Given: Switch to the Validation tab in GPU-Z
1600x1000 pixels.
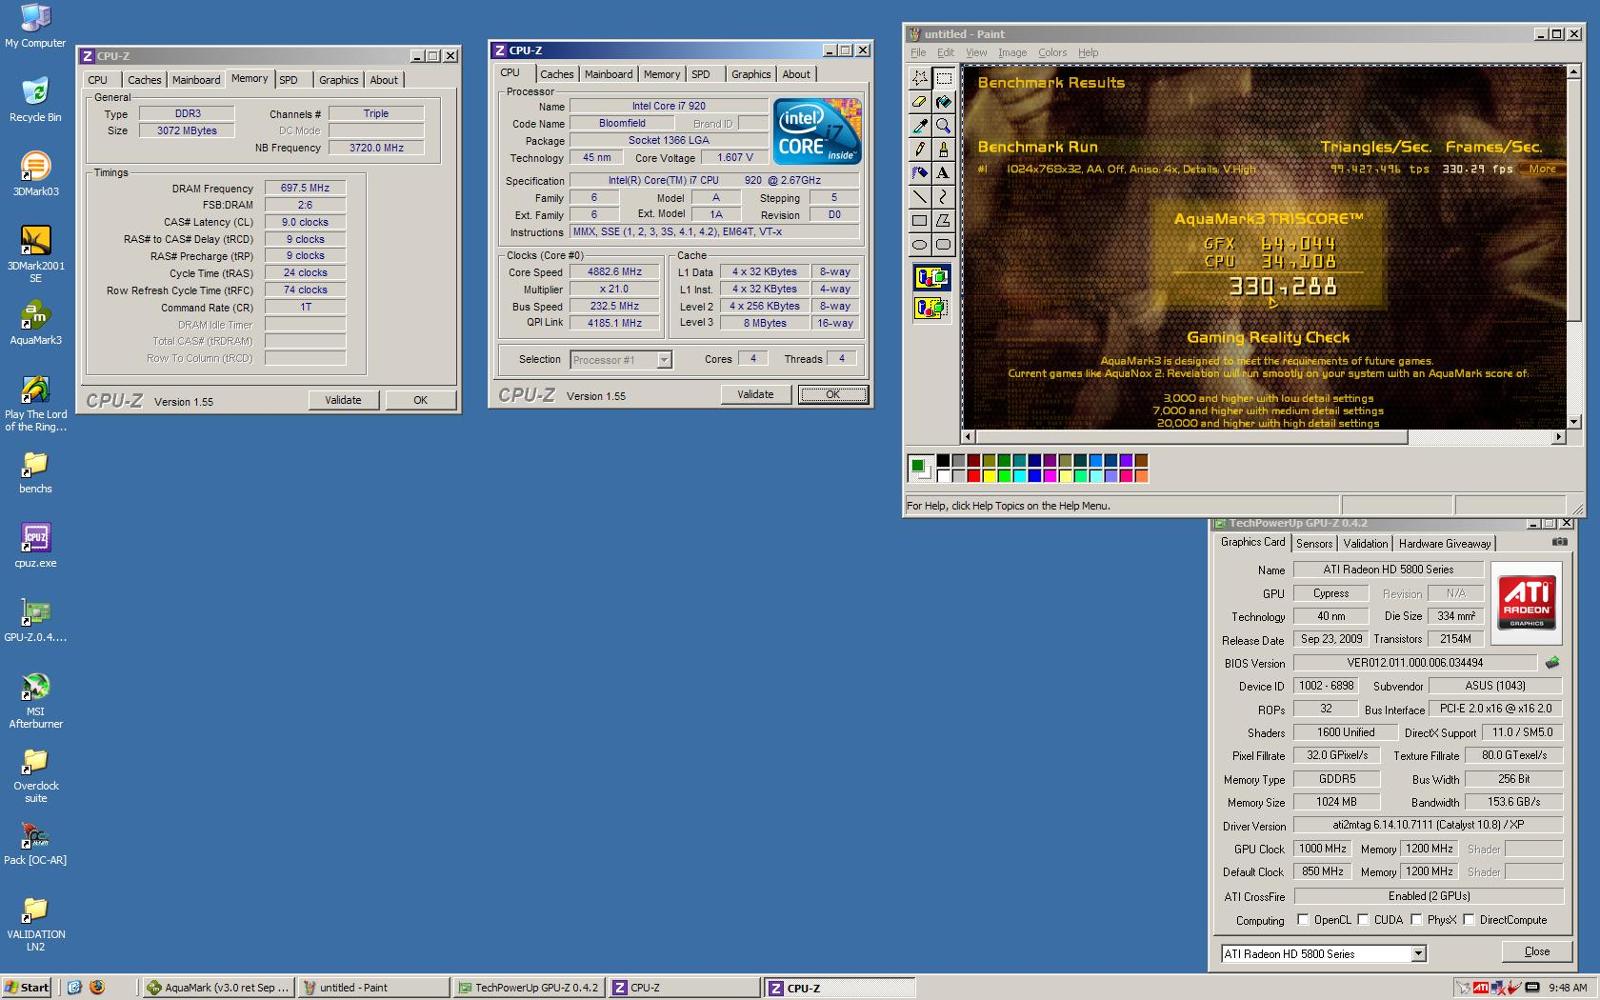Looking at the screenshot, I should tap(1365, 544).
